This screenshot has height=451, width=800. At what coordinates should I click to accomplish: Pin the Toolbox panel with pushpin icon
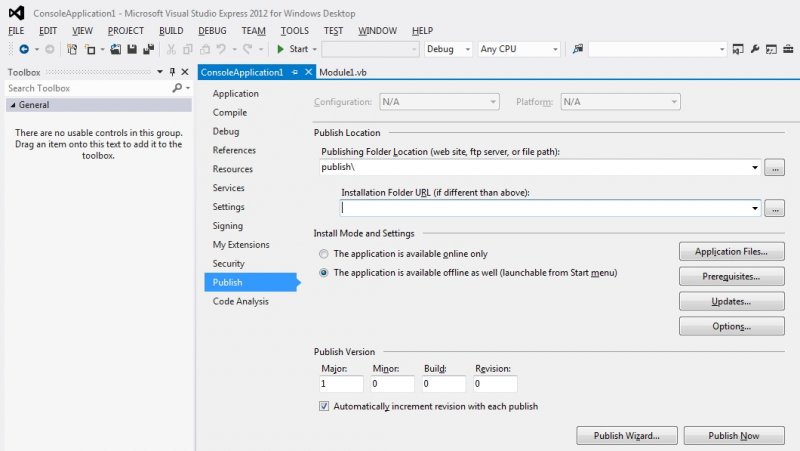tap(172, 72)
